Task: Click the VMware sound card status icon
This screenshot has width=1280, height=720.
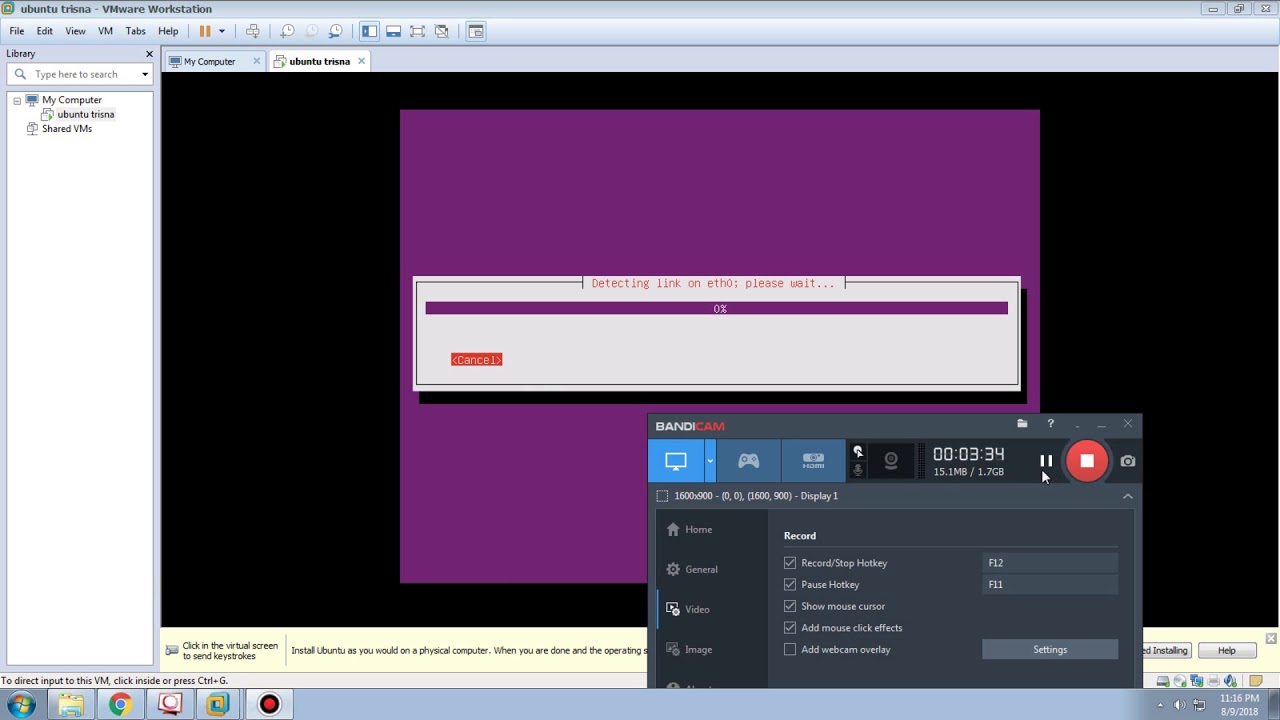Action: pyautogui.click(x=1231, y=682)
